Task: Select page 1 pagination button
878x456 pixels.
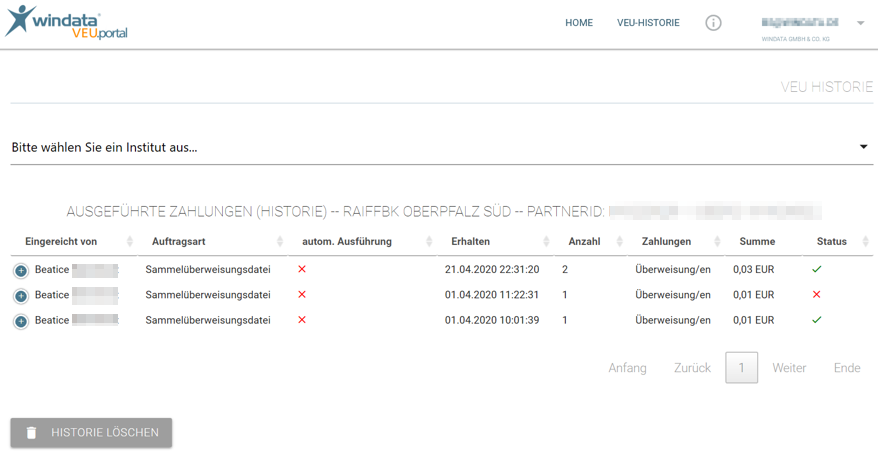Action: pyautogui.click(x=741, y=367)
